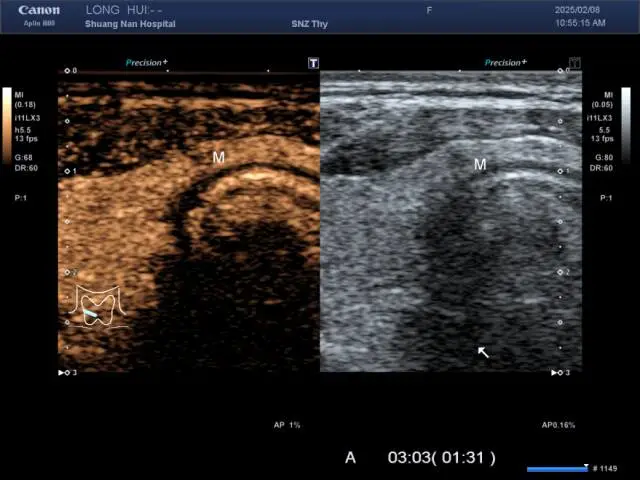640x480 pixels.
Task: Click the T marker icon above left image
Action: pyautogui.click(x=313, y=63)
